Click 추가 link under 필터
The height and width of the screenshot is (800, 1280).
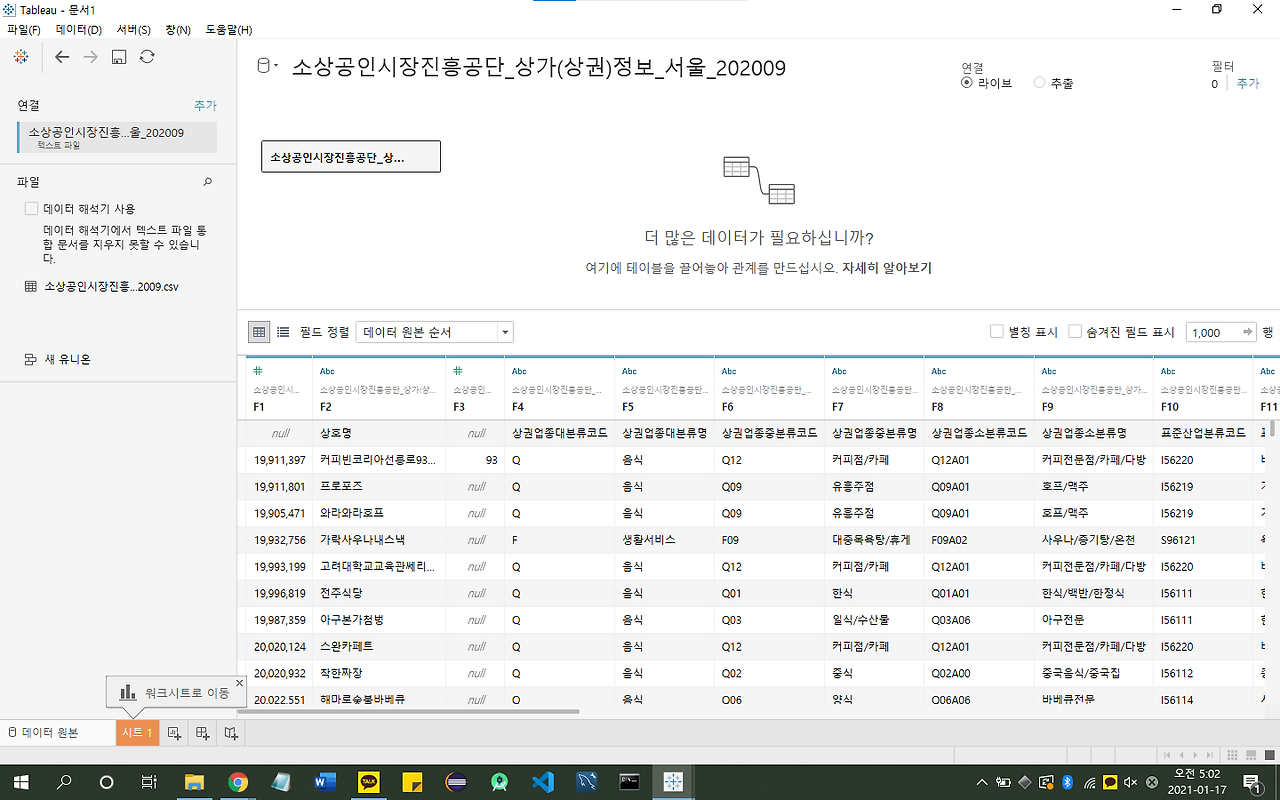(1248, 84)
